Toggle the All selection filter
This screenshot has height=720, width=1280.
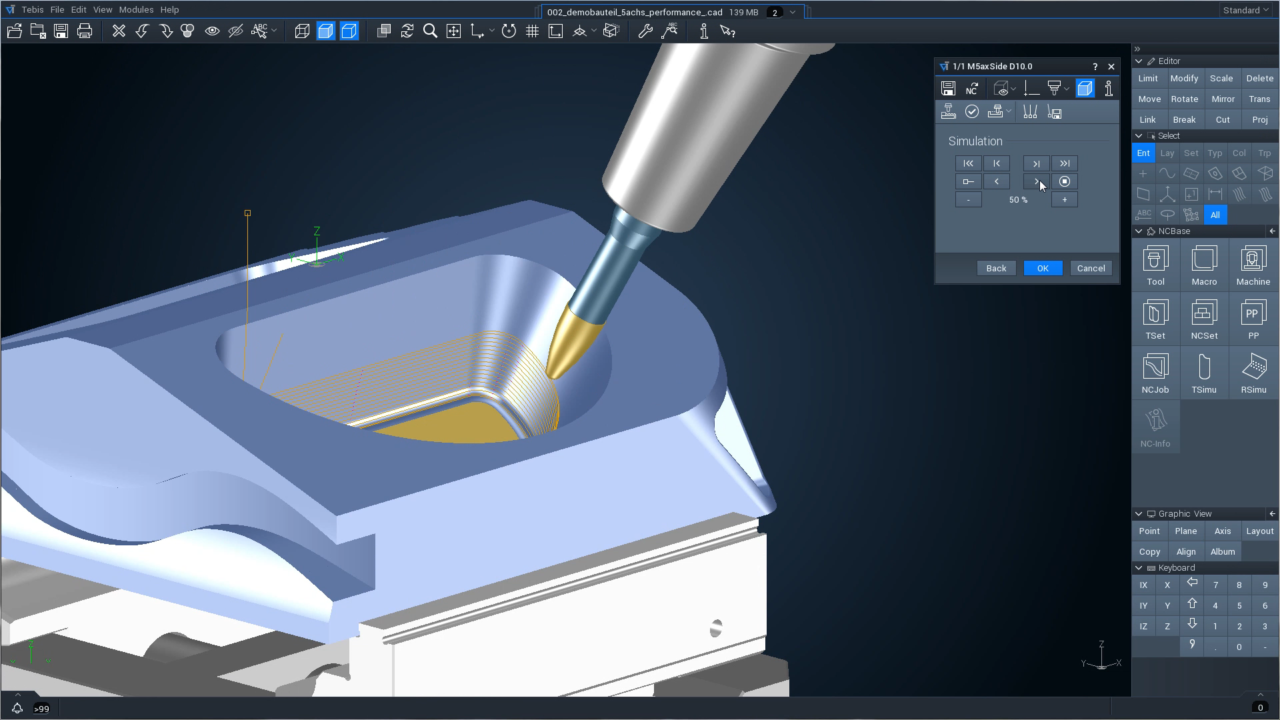[1215, 215]
